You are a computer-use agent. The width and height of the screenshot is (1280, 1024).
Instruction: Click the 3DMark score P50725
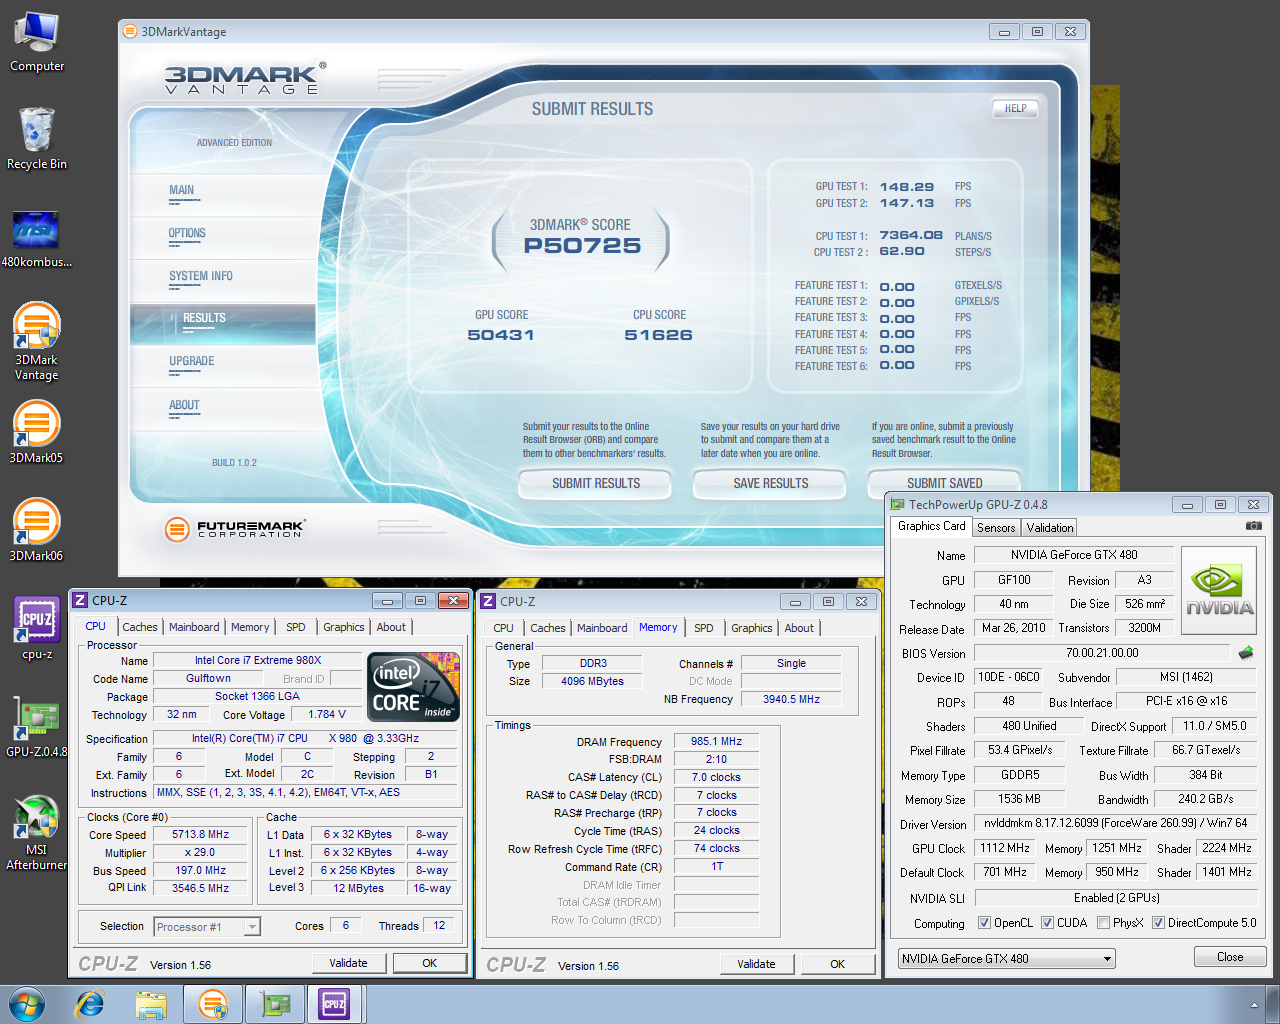(582, 246)
